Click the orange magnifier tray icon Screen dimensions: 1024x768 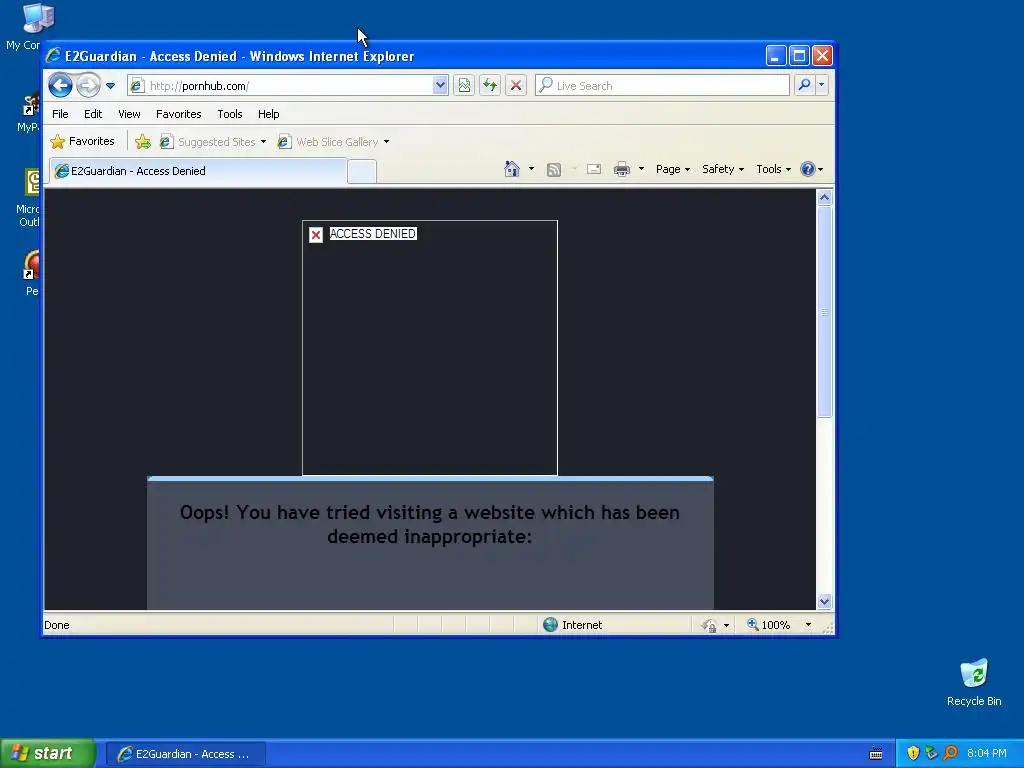click(950, 754)
